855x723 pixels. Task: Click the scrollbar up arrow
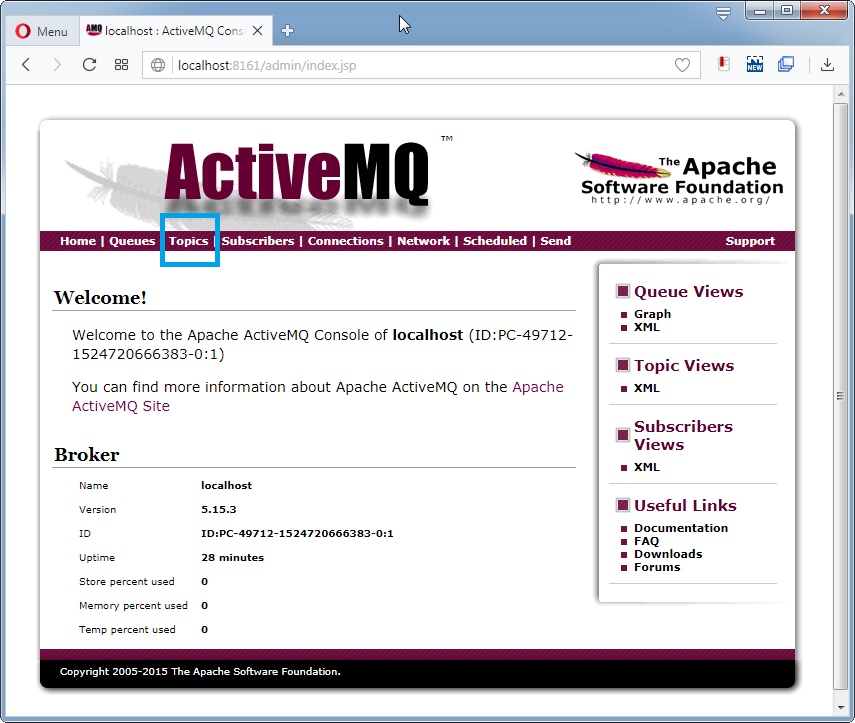tap(841, 94)
